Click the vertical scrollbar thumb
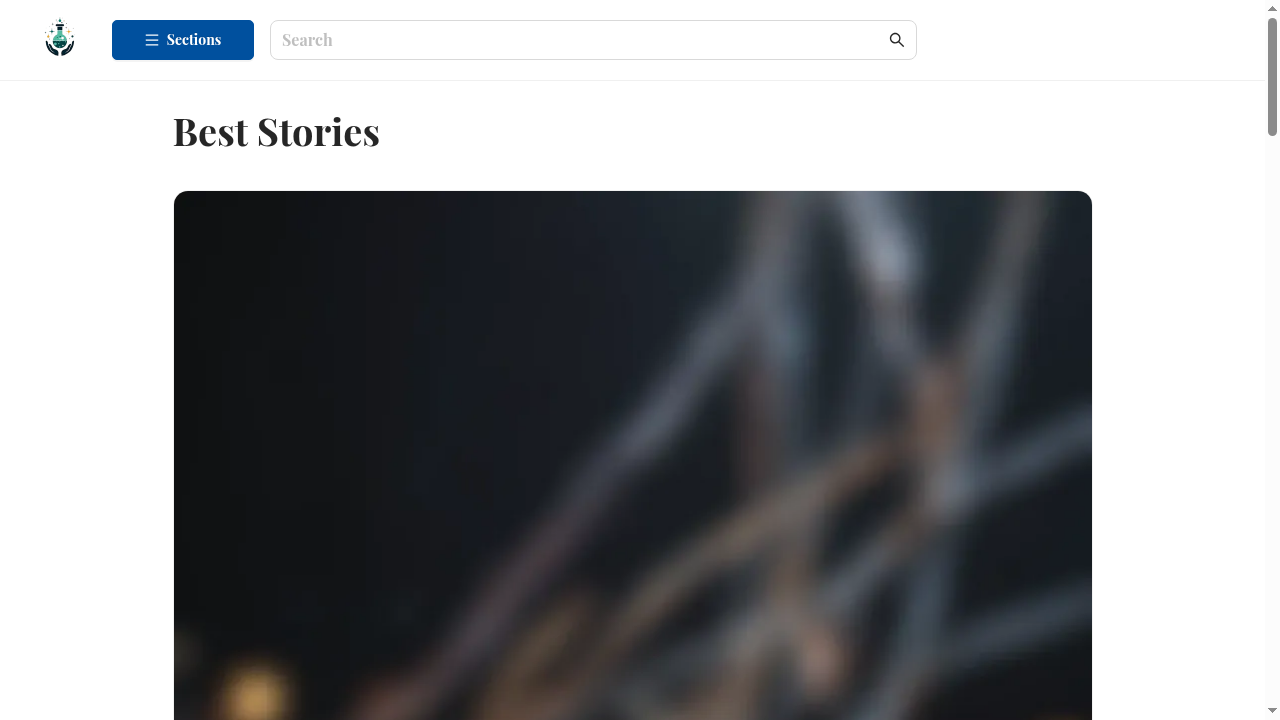The height and width of the screenshot is (720, 1280). click(1272, 76)
